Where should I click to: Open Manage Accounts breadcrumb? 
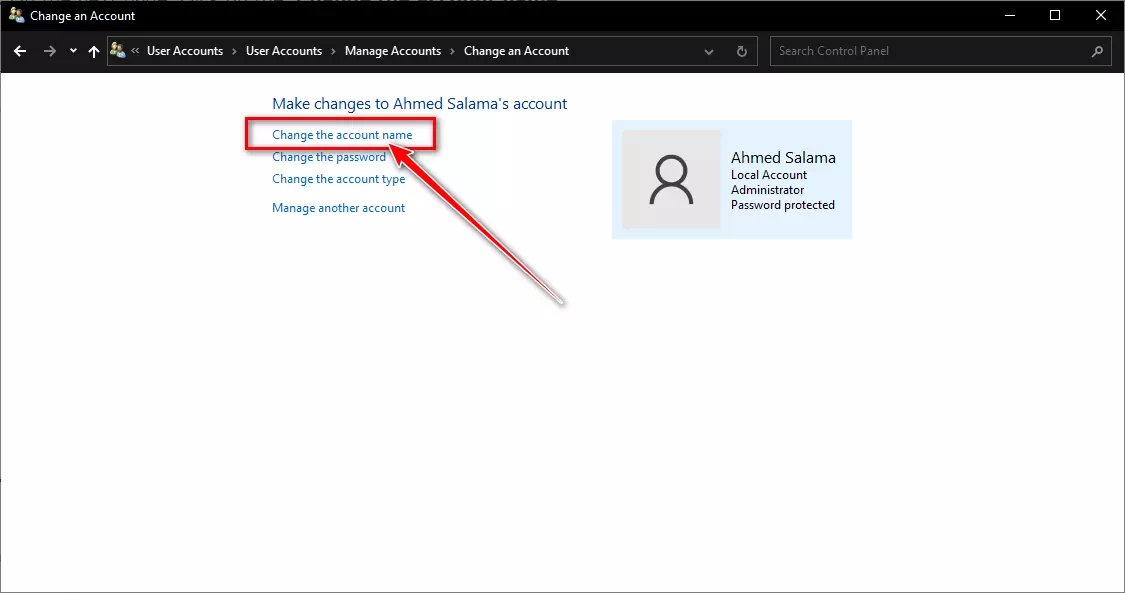point(393,51)
